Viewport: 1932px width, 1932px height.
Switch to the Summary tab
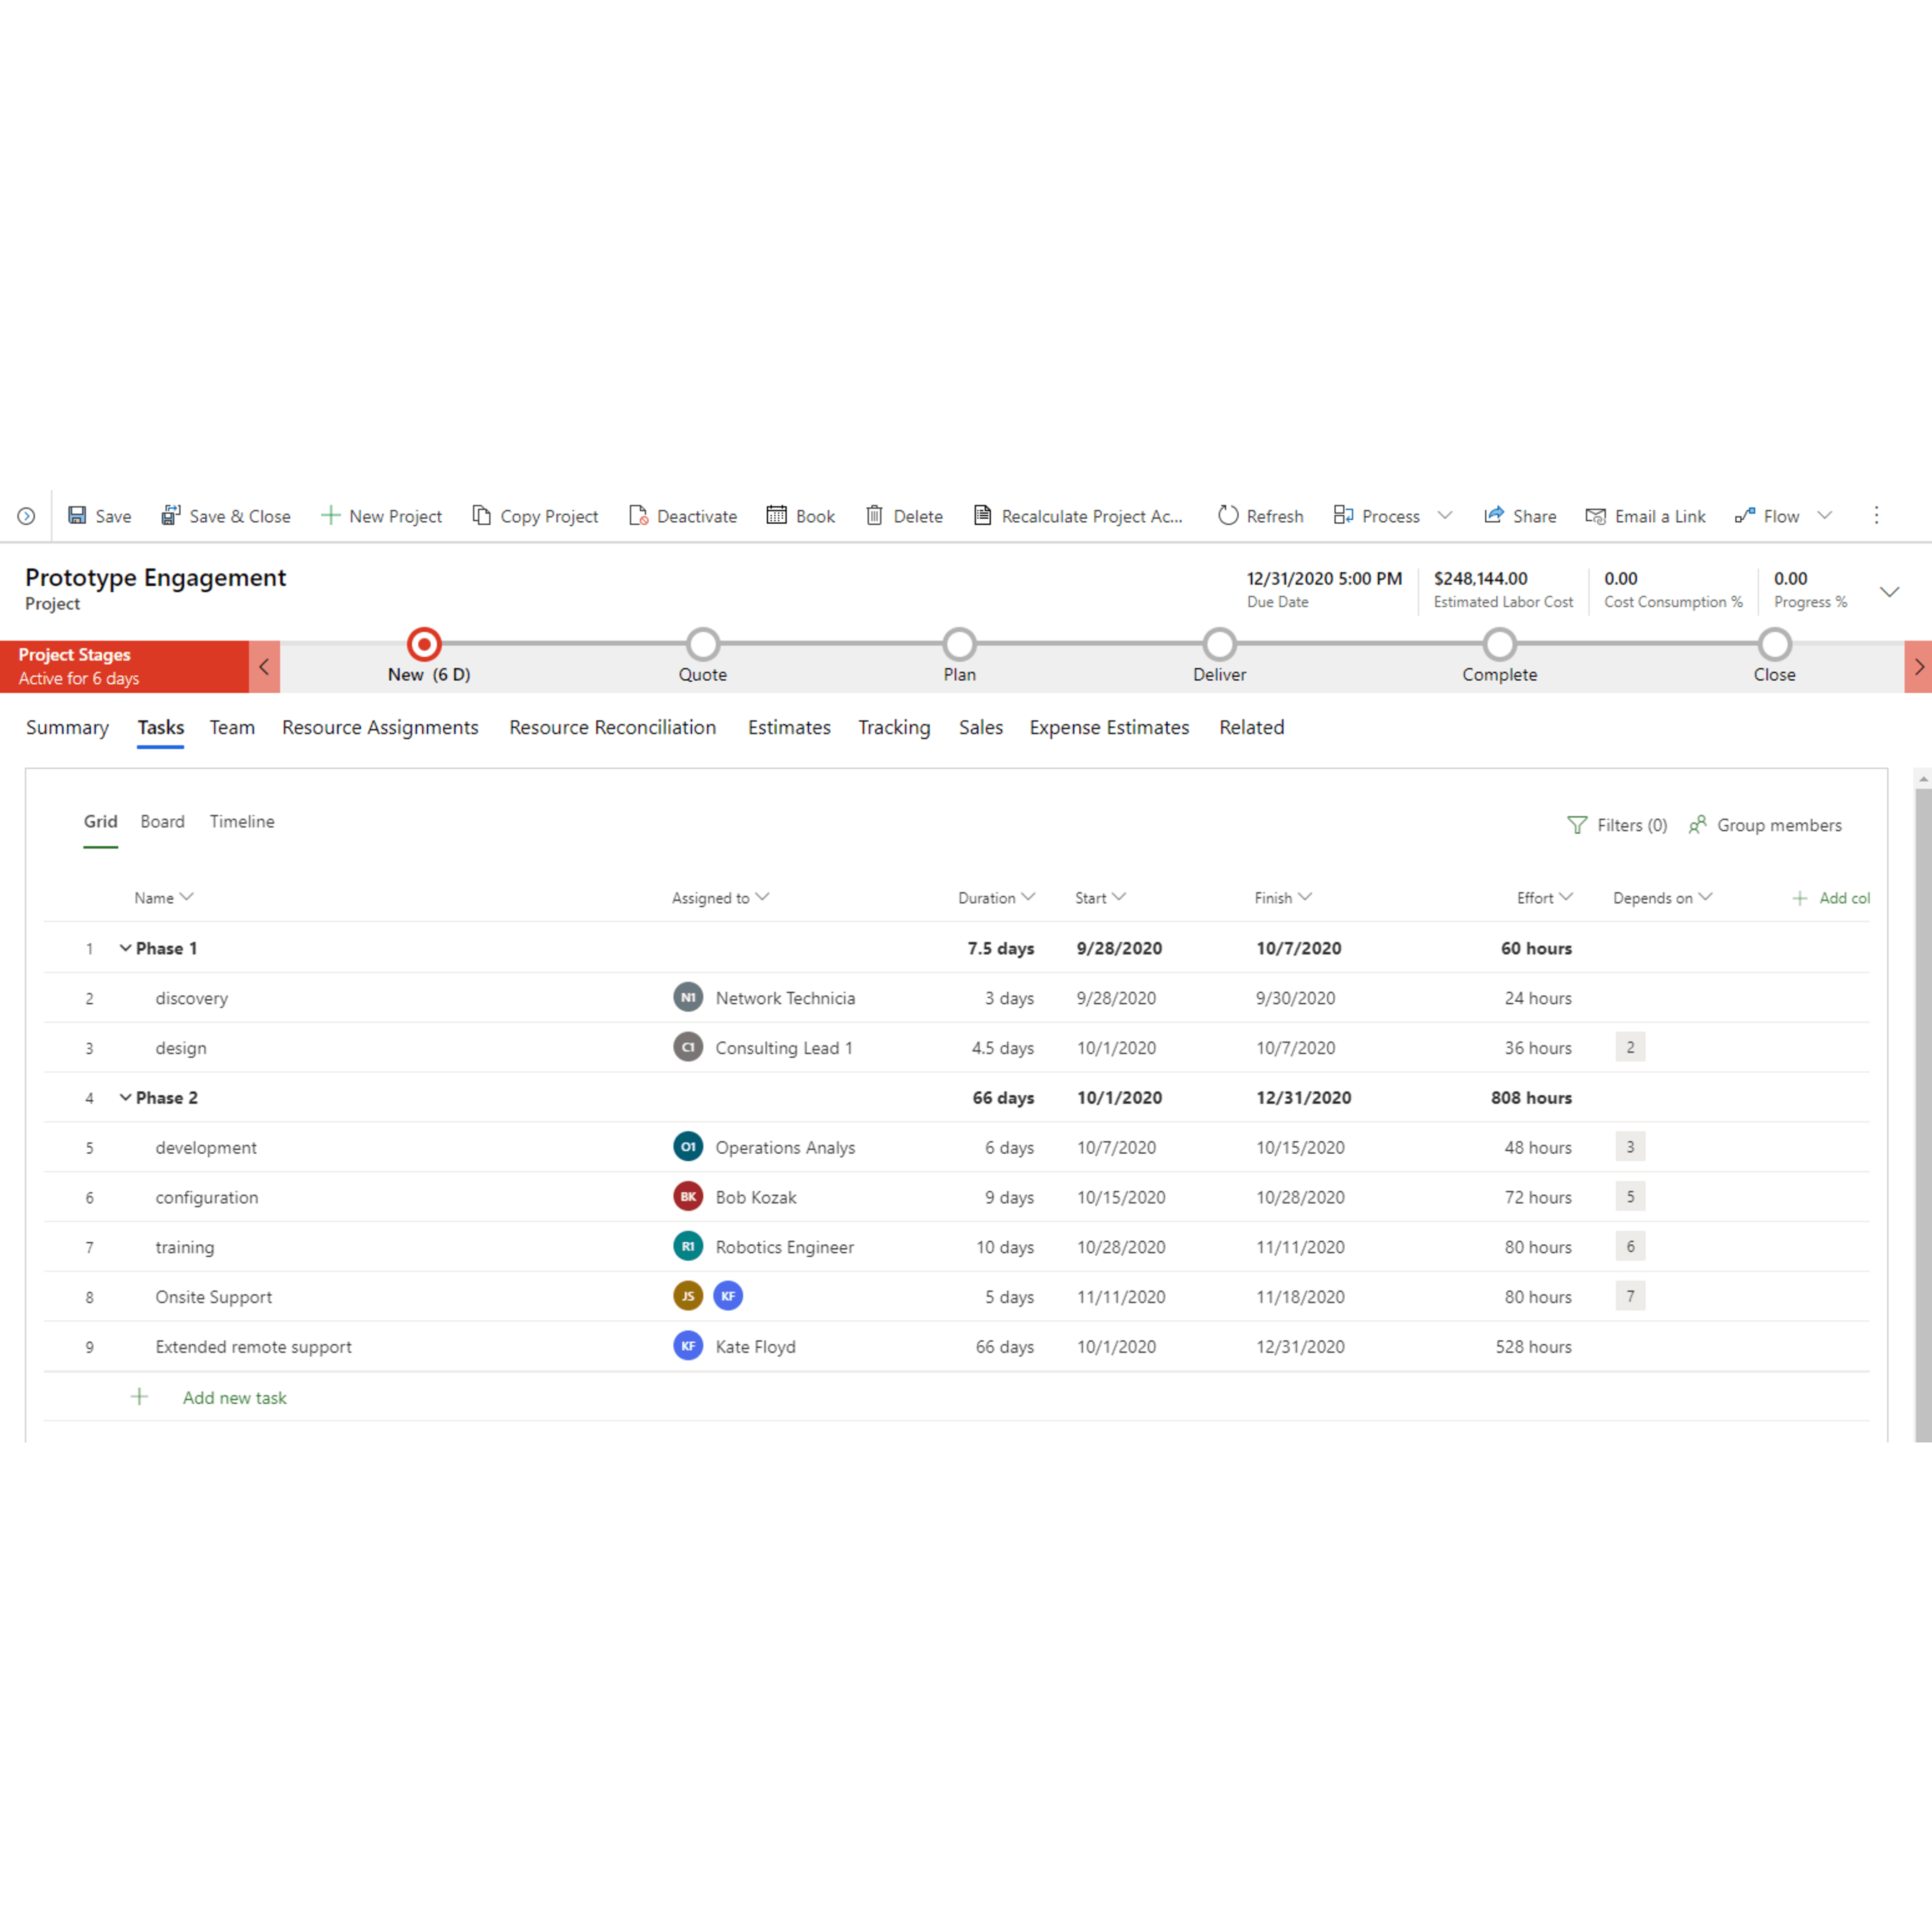[x=67, y=727]
